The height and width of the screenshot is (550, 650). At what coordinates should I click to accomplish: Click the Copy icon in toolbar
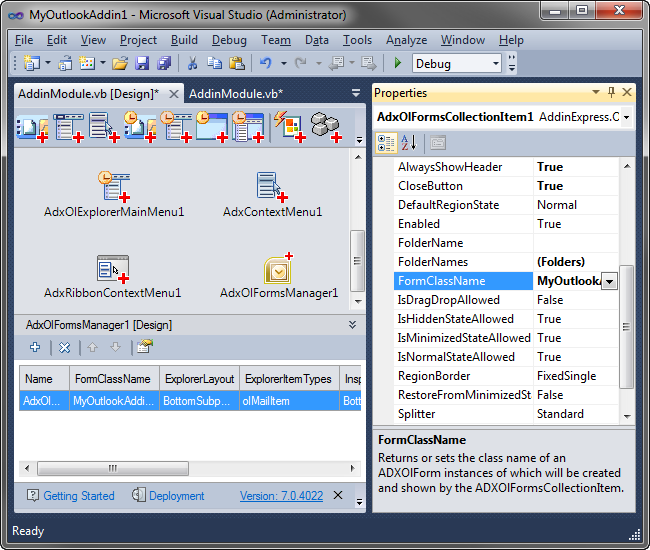pyautogui.click(x=214, y=63)
